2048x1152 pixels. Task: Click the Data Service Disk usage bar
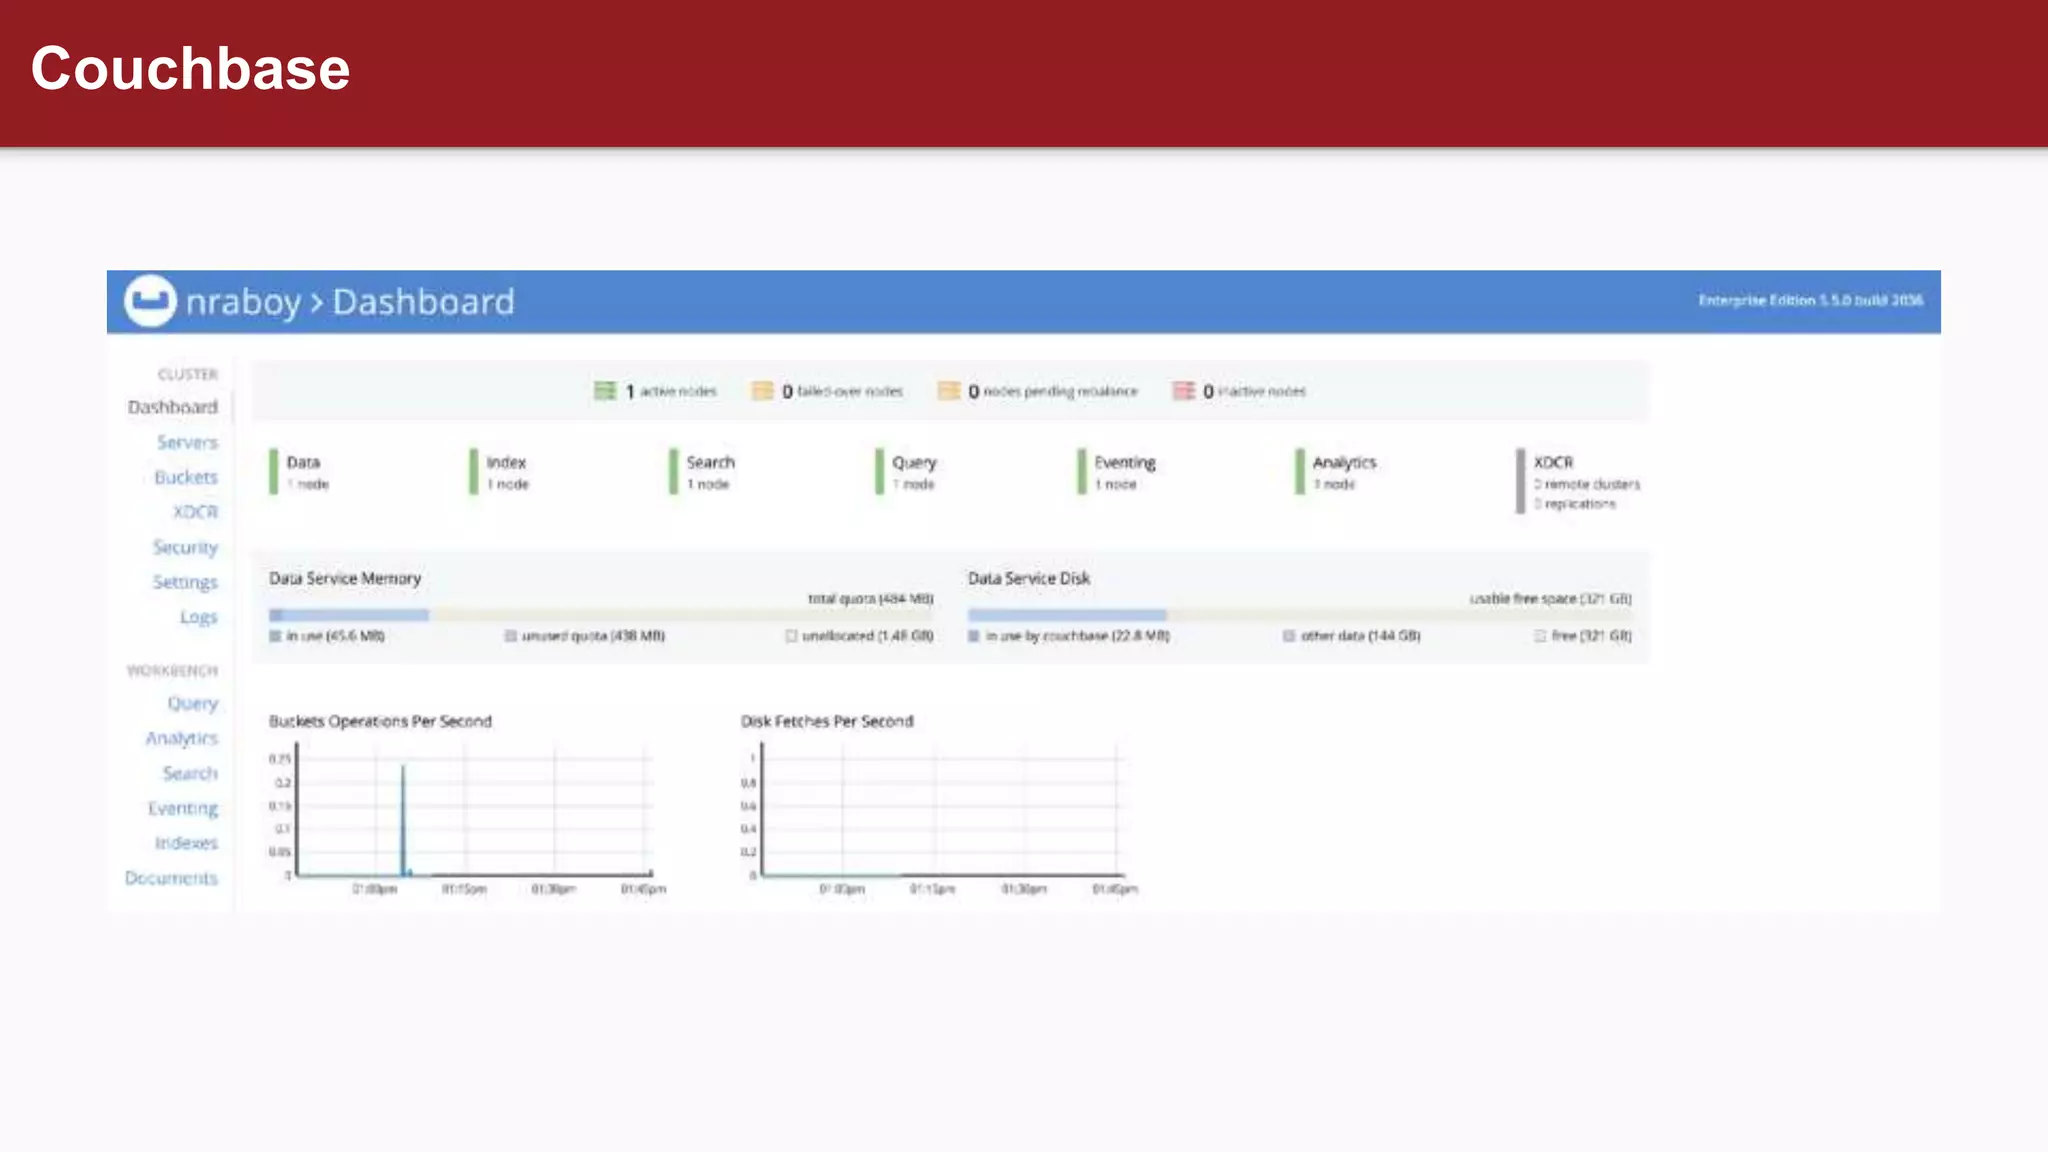(1299, 615)
